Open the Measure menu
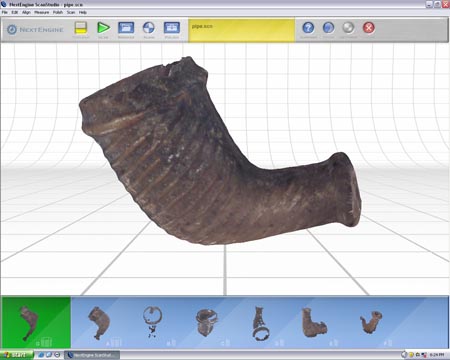The height and width of the screenshot is (360, 450). click(42, 12)
